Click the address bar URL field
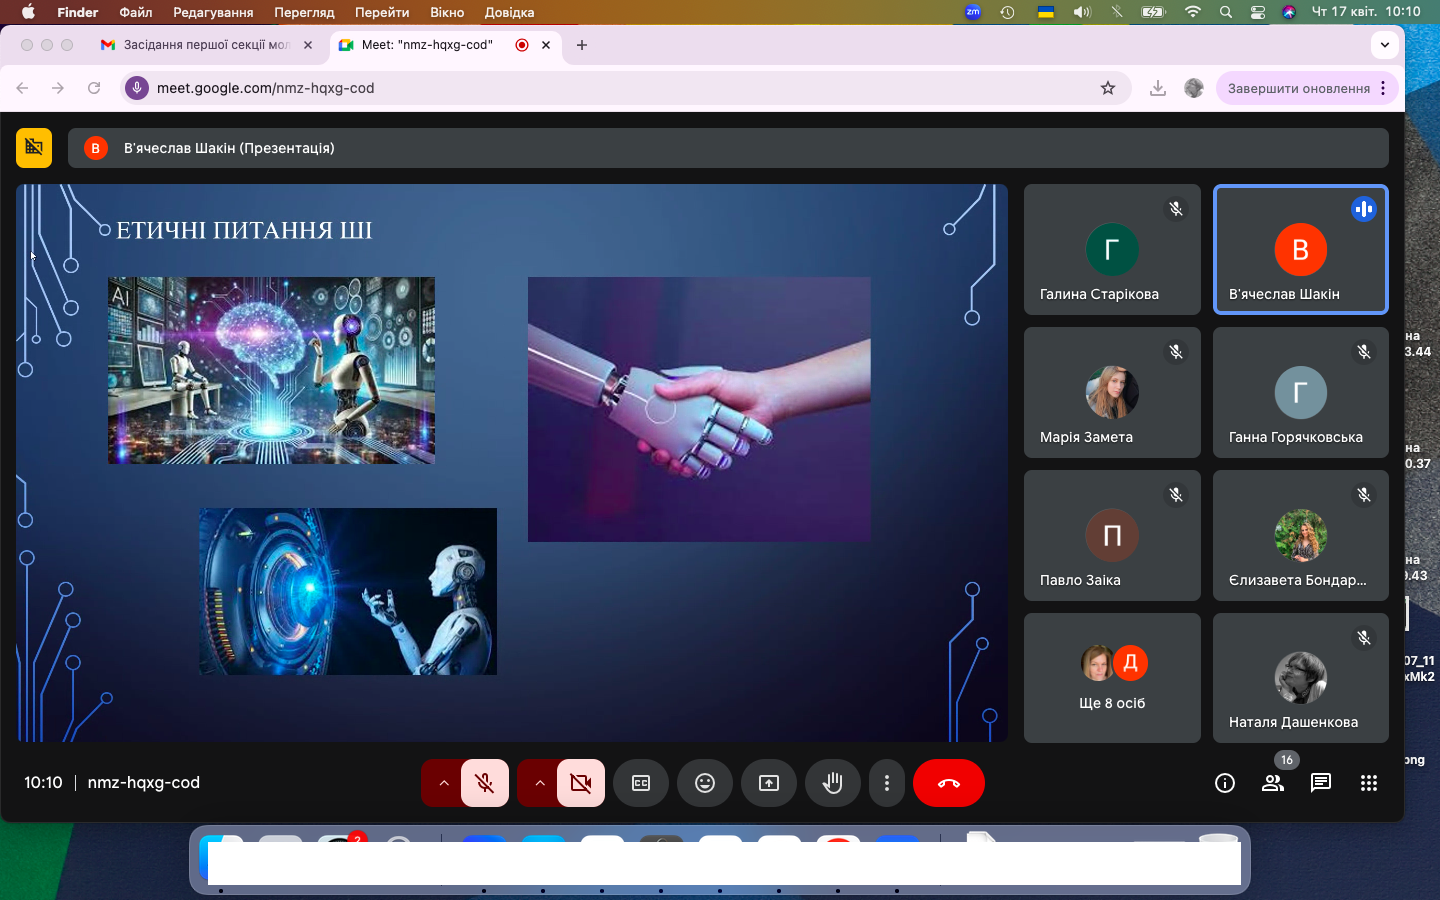This screenshot has width=1440, height=900. tap(600, 88)
